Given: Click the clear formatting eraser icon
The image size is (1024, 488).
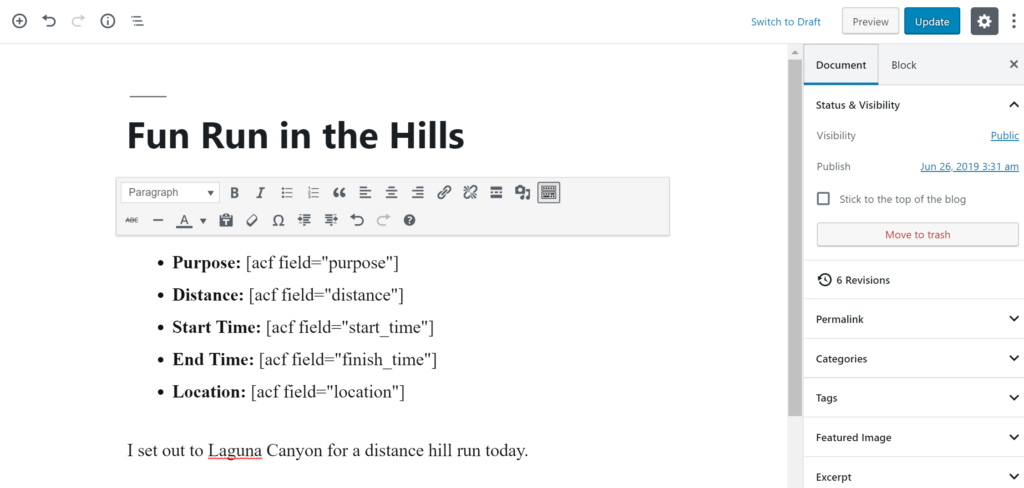Looking at the screenshot, I should [x=252, y=220].
